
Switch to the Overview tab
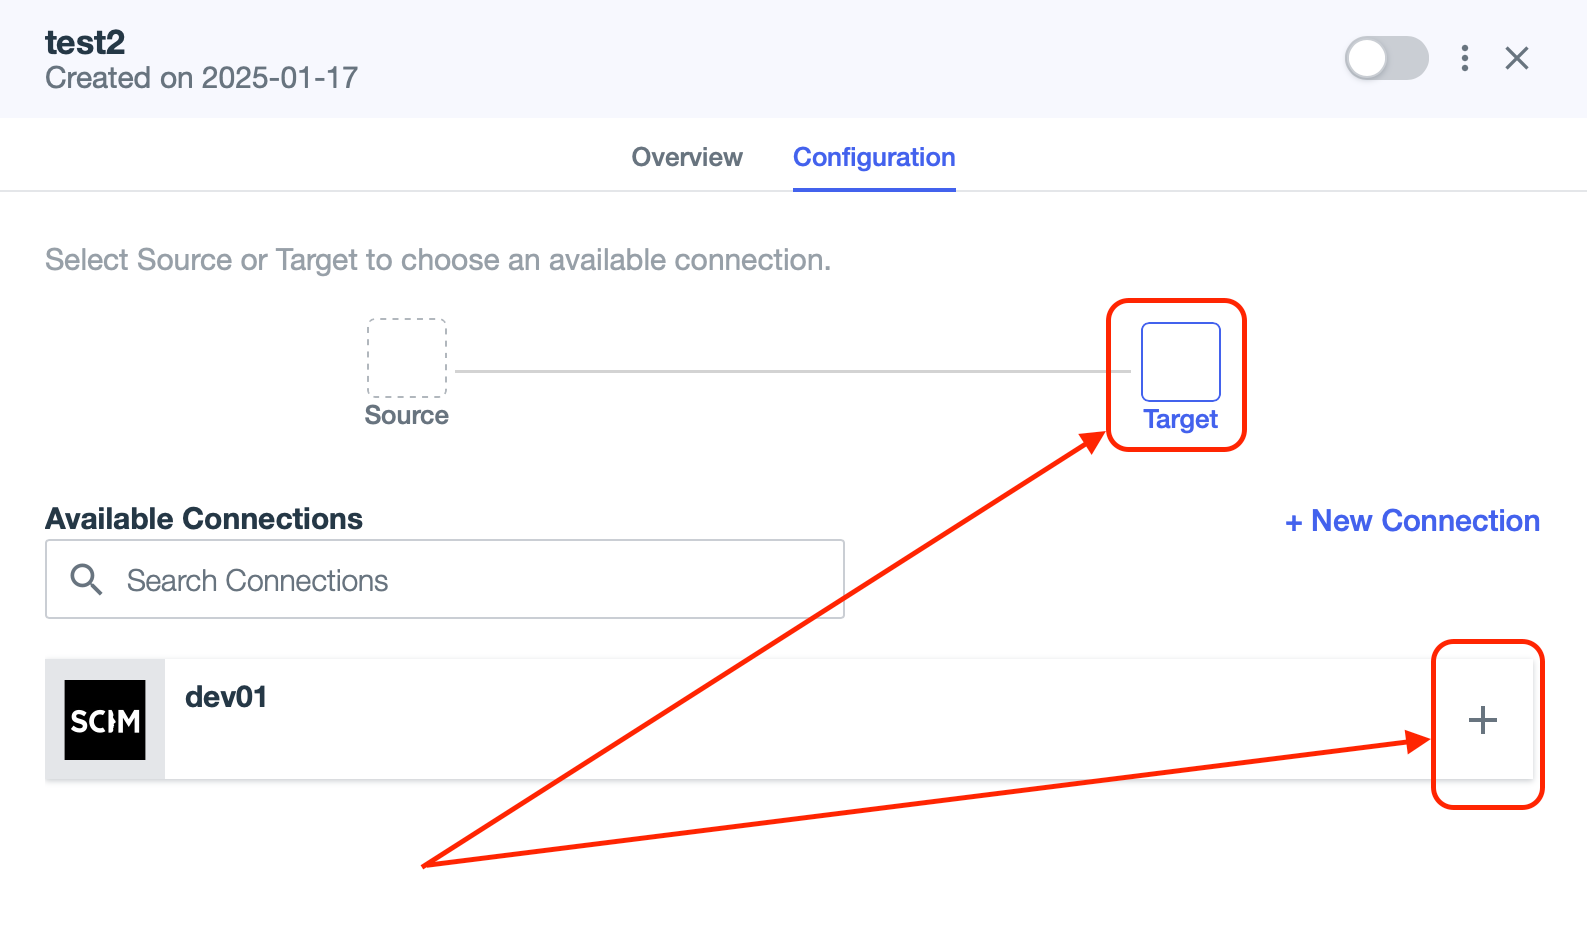point(687,157)
